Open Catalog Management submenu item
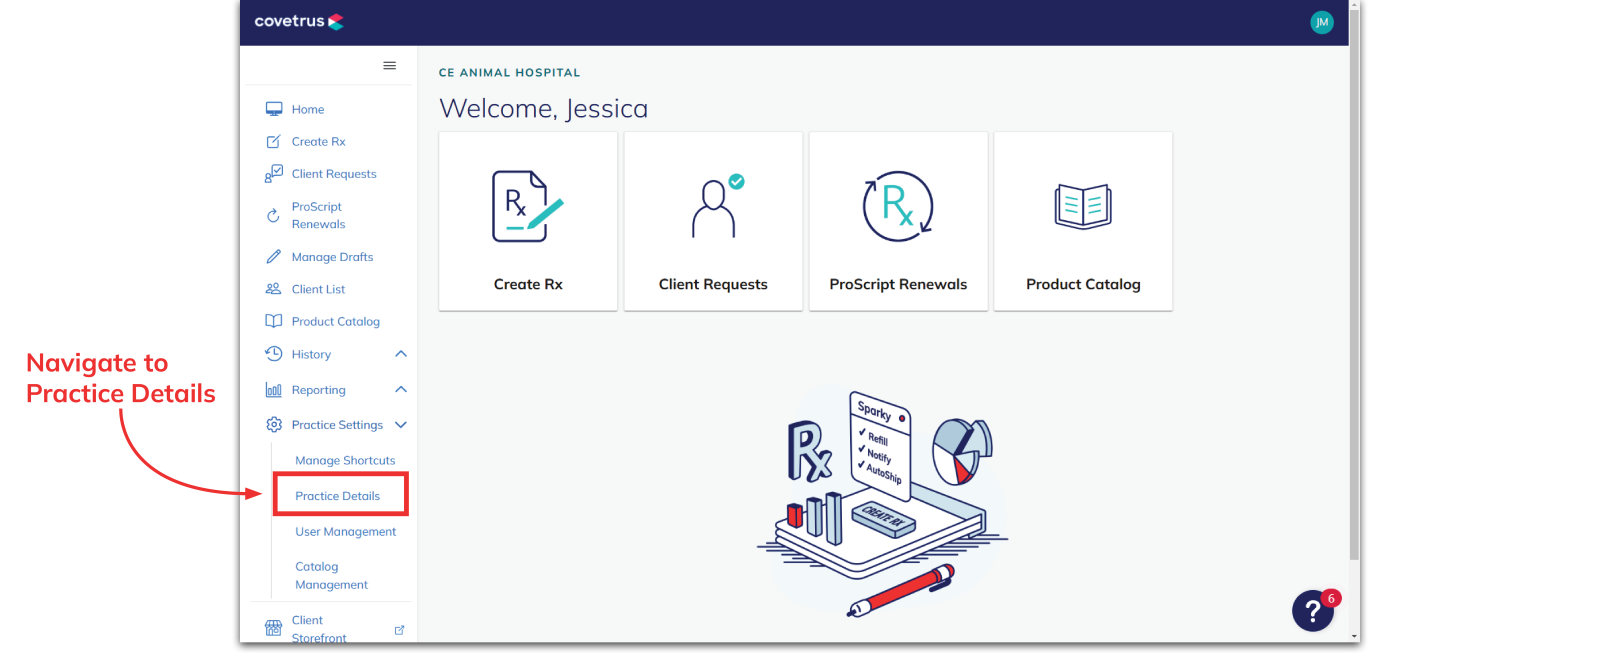1600x653 pixels. [x=331, y=576]
